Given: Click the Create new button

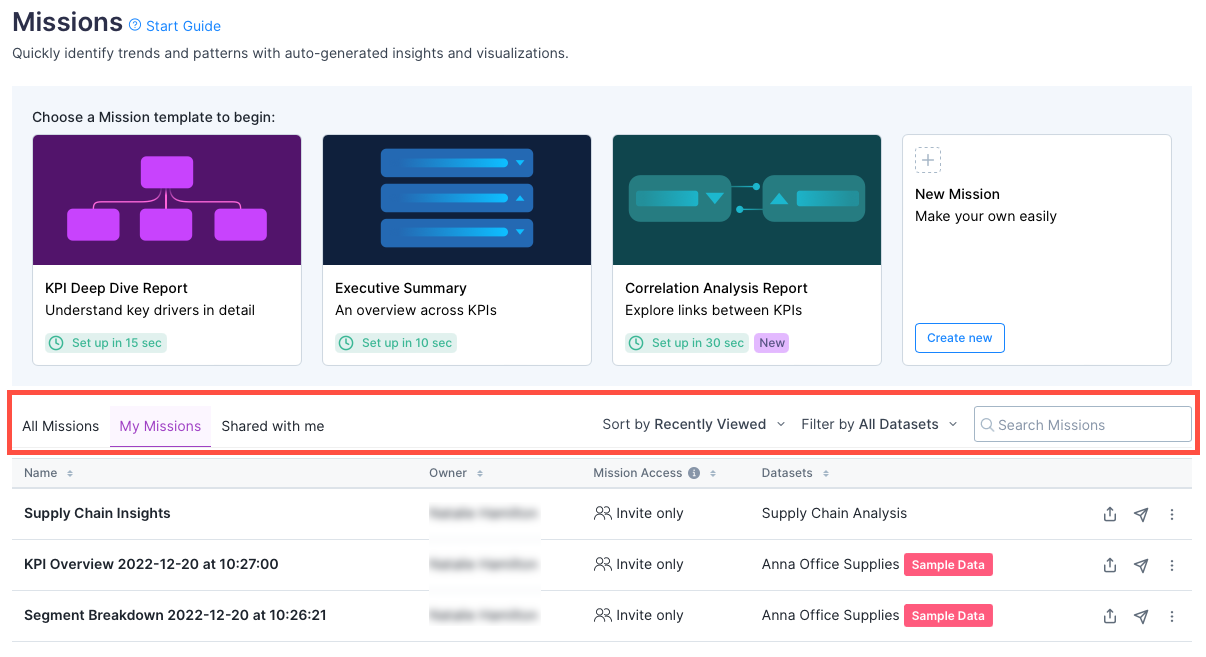Looking at the screenshot, I should (959, 338).
